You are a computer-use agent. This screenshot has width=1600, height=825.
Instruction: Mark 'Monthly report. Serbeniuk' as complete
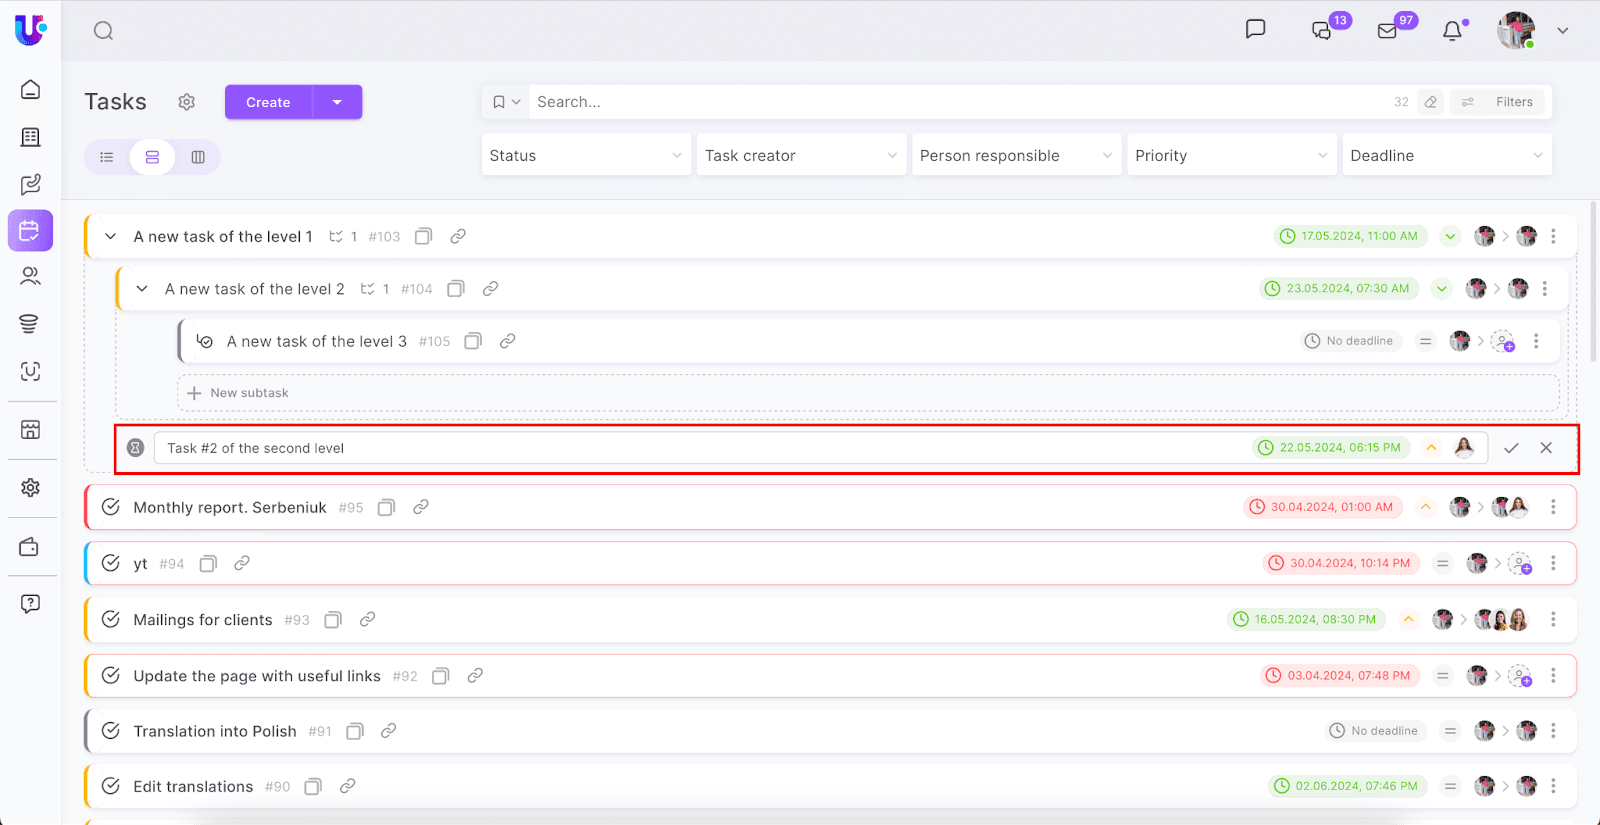[111, 507]
